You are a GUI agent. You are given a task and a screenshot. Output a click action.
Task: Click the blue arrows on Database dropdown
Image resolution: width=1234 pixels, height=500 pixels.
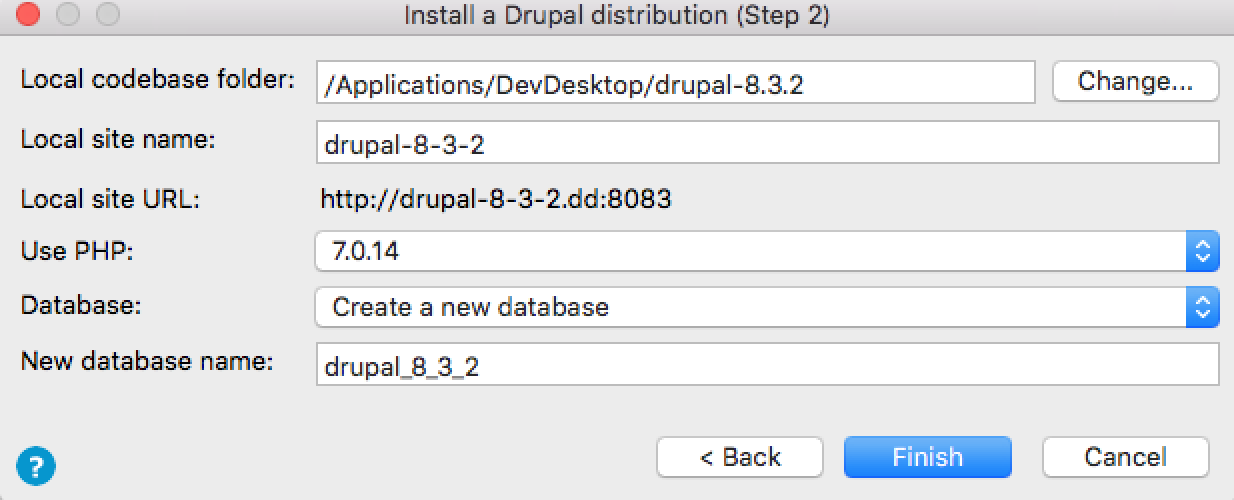coord(1203,306)
